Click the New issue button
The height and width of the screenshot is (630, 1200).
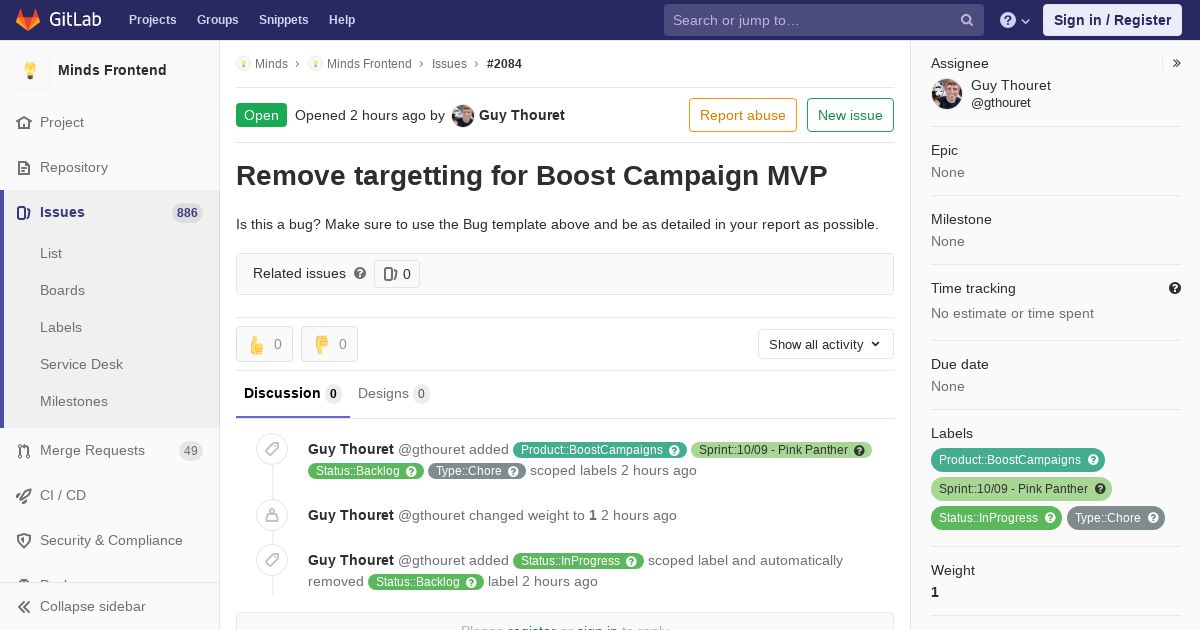[850, 115]
